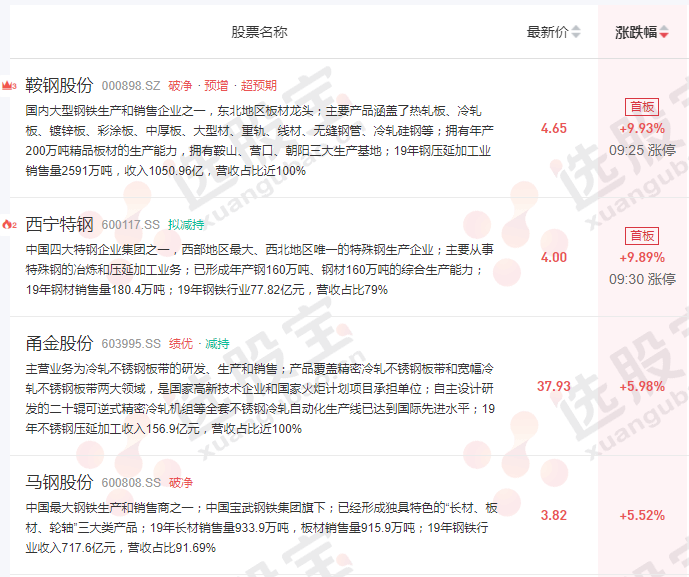Image resolution: width=689 pixels, height=577 pixels.
Task: Click the 绩优 tag on 甬金股份
Action: point(181,344)
